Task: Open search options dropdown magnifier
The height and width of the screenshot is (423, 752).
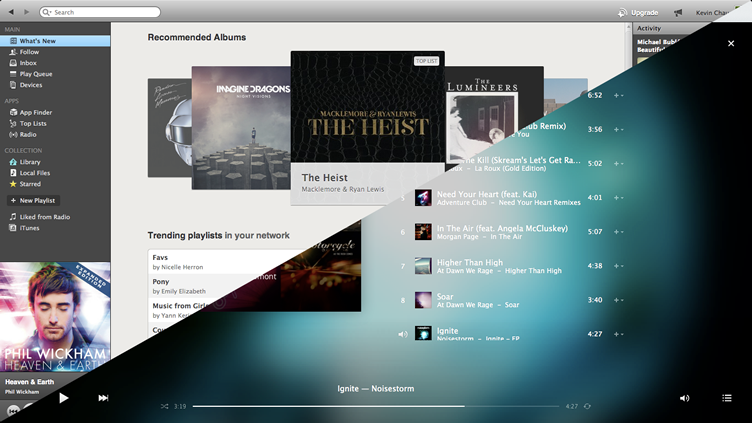Action: (x=48, y=12)
